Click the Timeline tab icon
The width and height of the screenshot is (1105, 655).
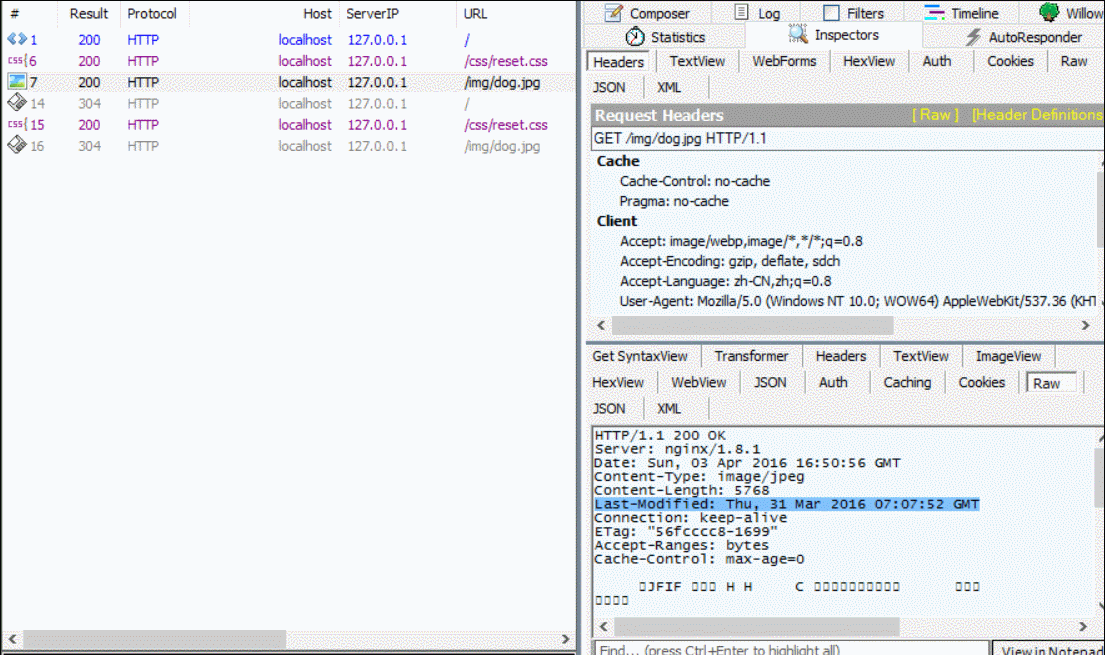coord(934,13)
